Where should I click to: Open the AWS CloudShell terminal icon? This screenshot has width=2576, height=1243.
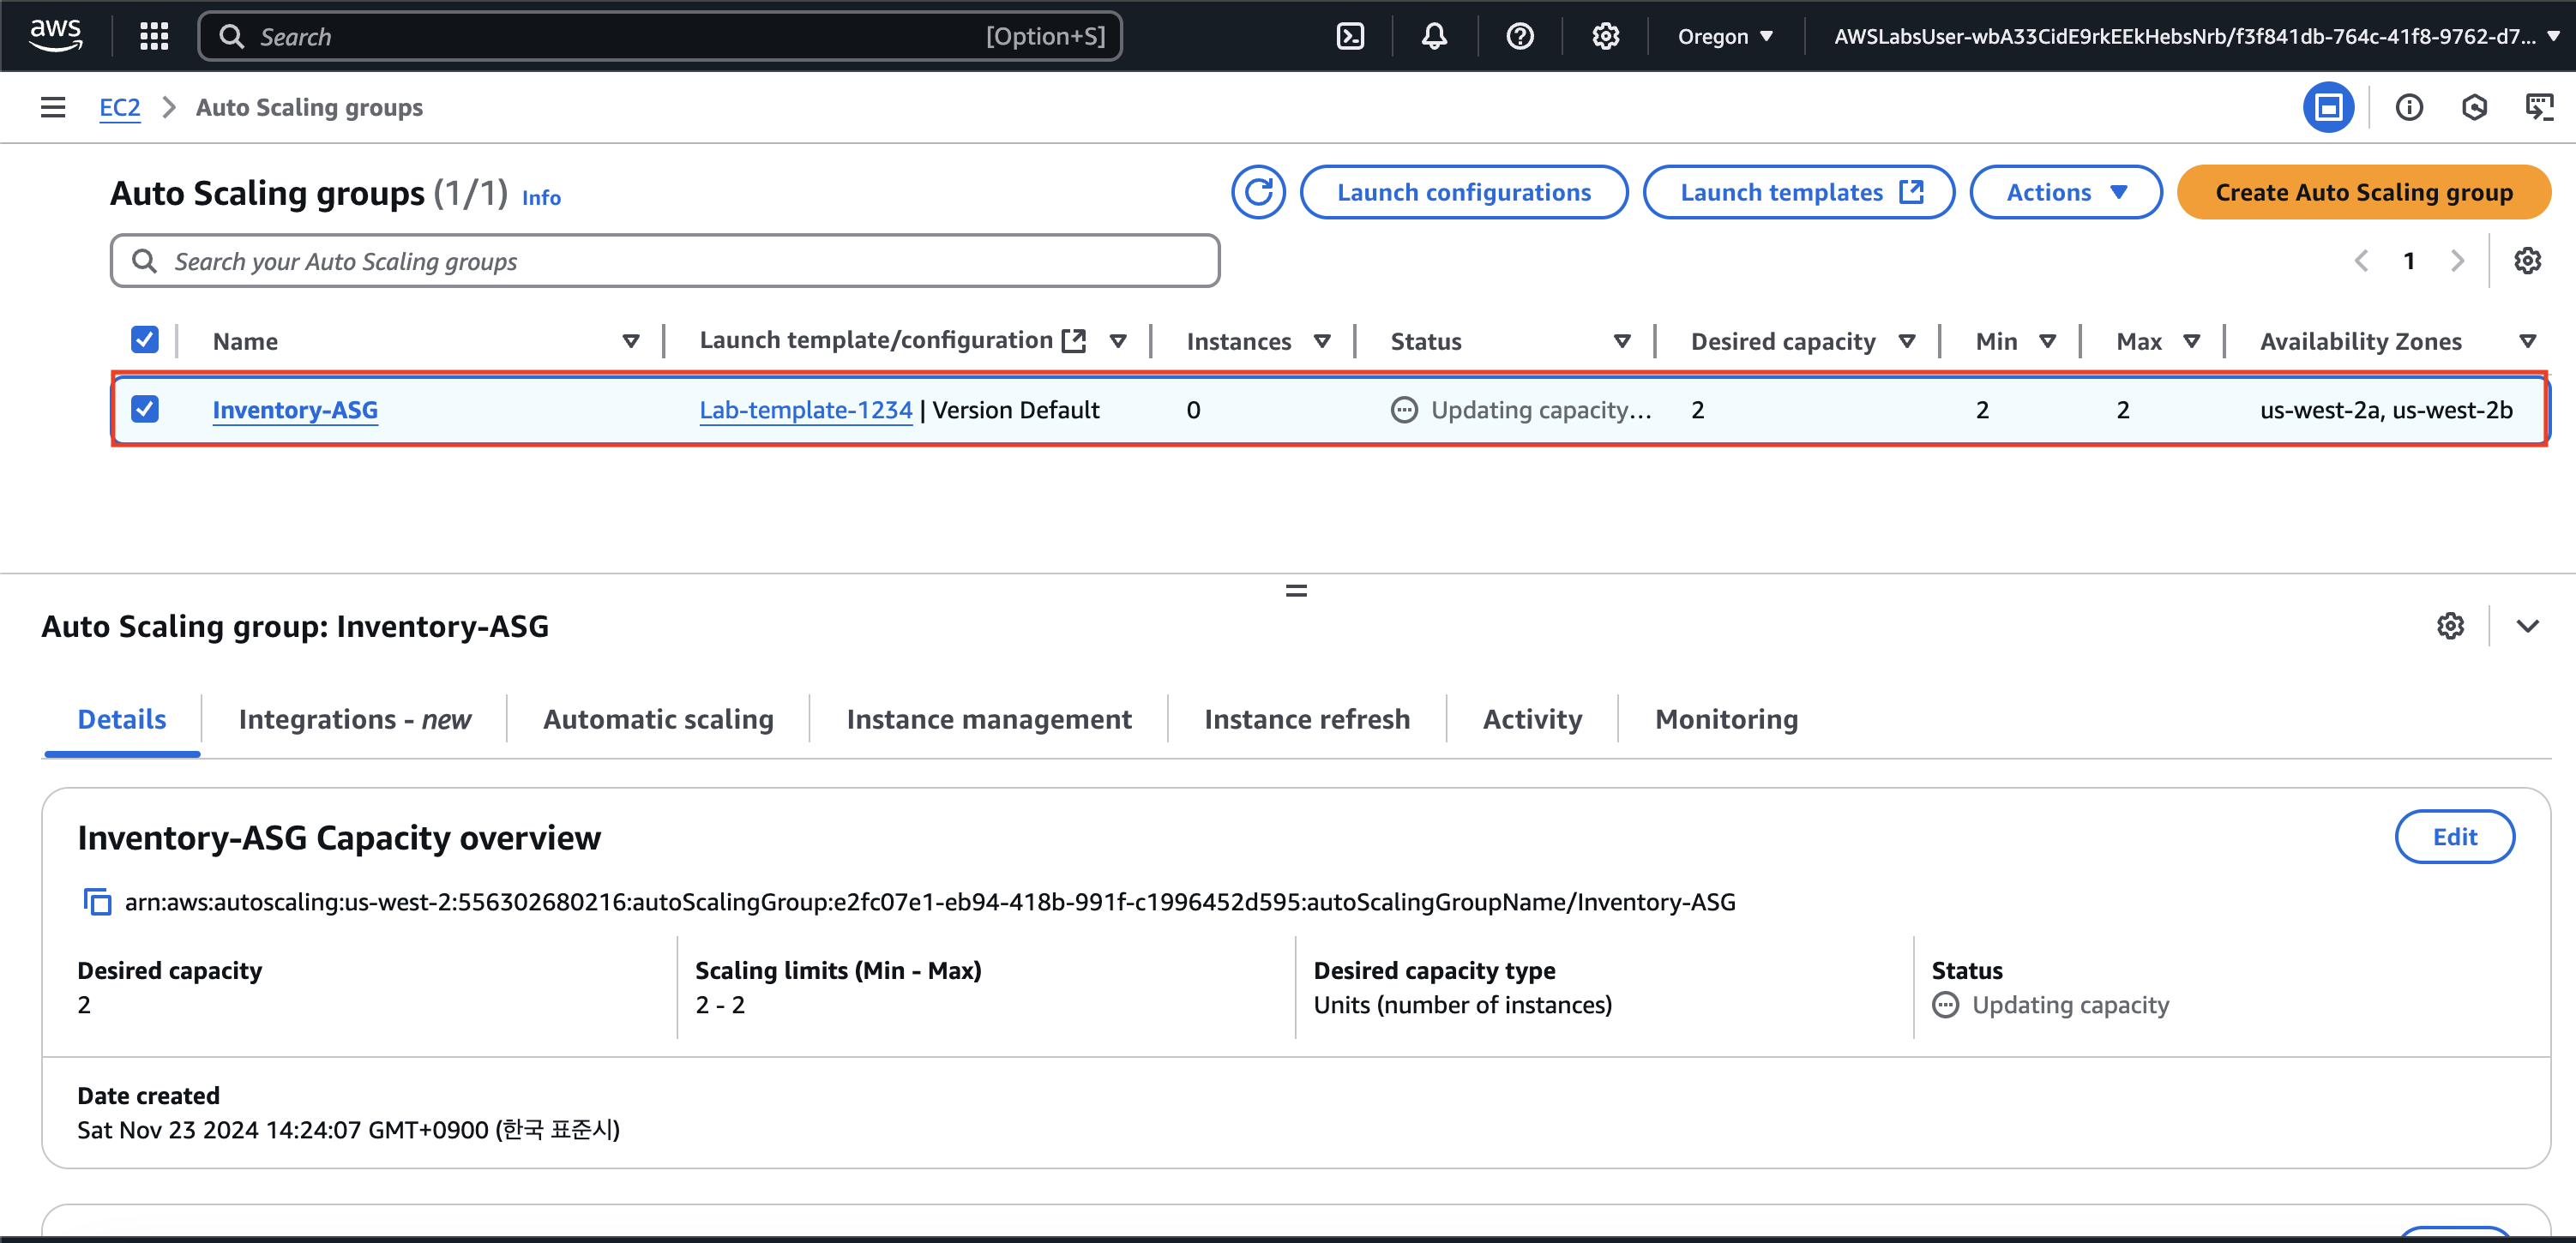1350,37
